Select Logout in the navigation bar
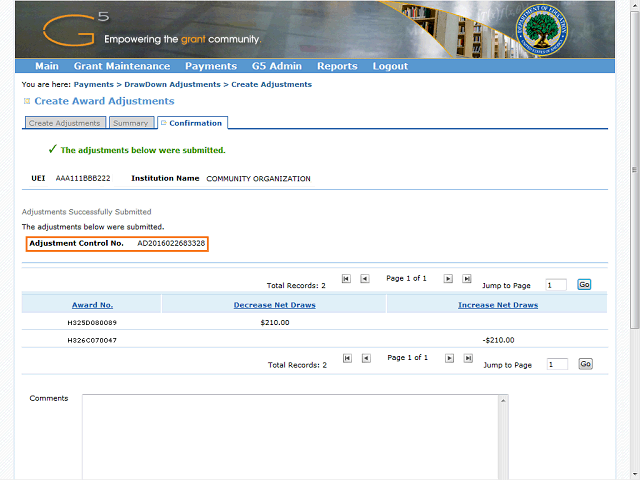The width and height of the screenshot is (640, 480). coord(390,66)
